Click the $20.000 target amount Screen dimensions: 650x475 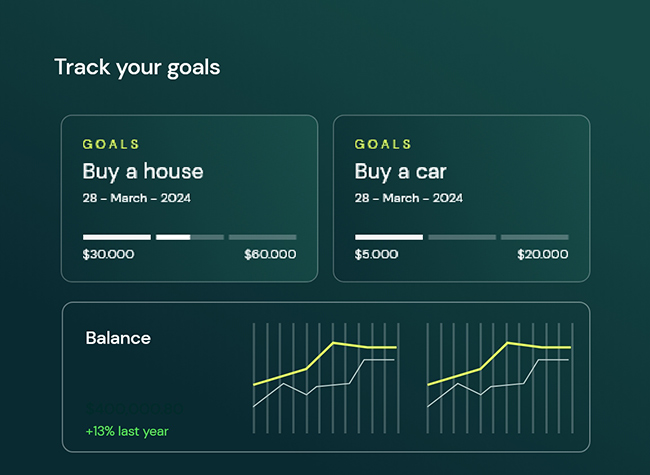tap(543, 254)
